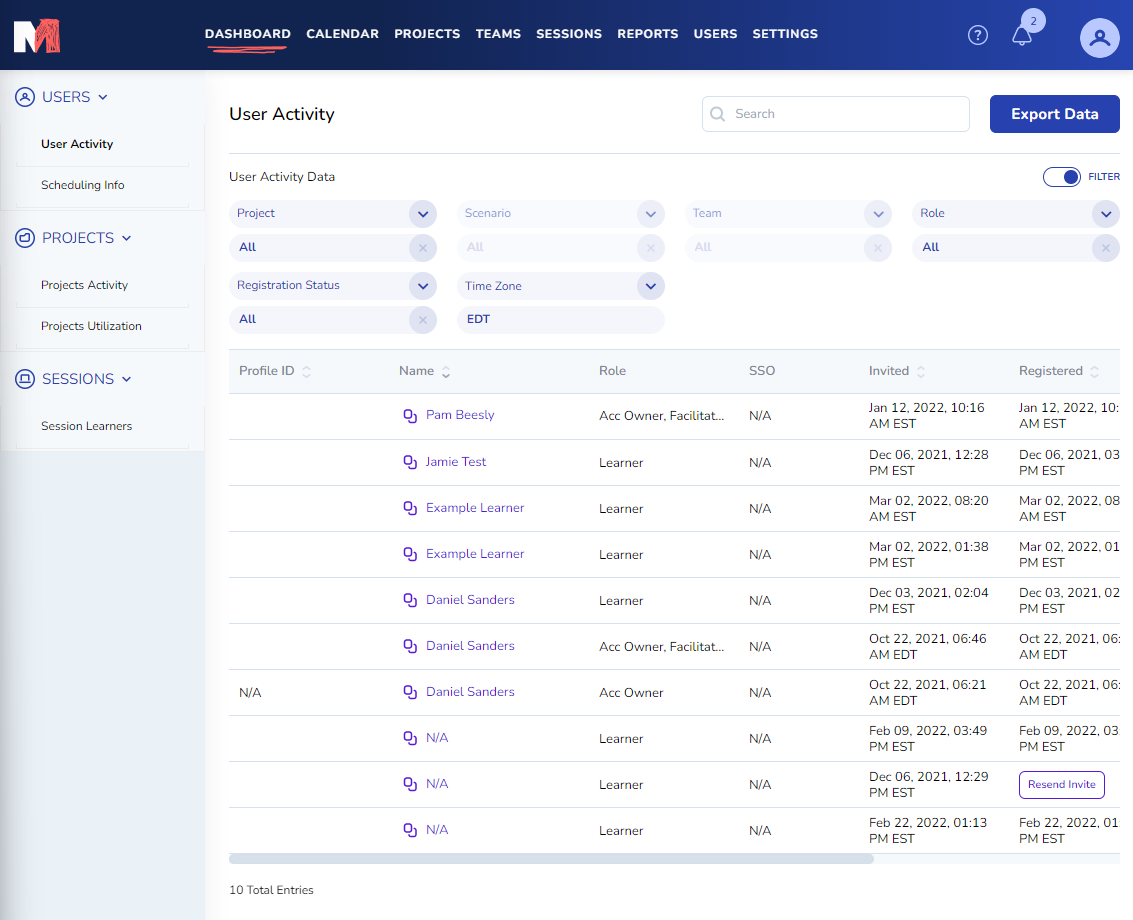
Task: Click the home logo in top-left corner
Action: tap(37, 36)
